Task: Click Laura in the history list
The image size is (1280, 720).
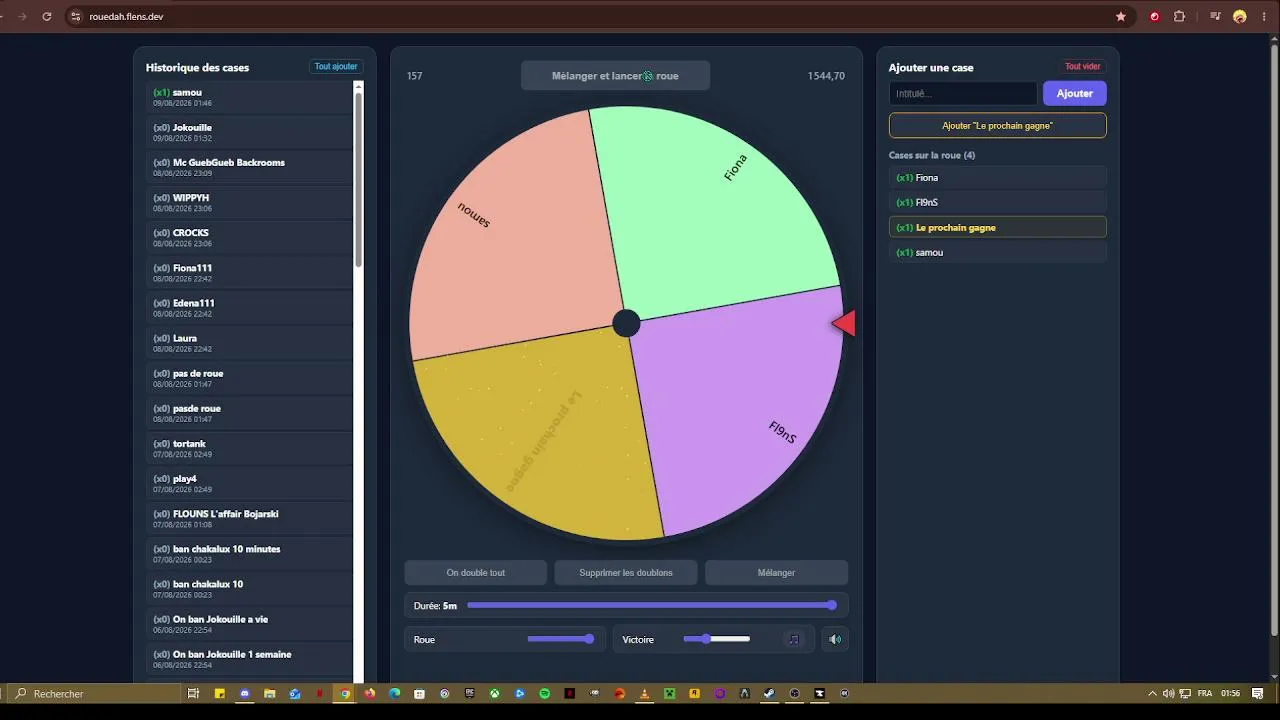Action: click(x=250, y=342)
